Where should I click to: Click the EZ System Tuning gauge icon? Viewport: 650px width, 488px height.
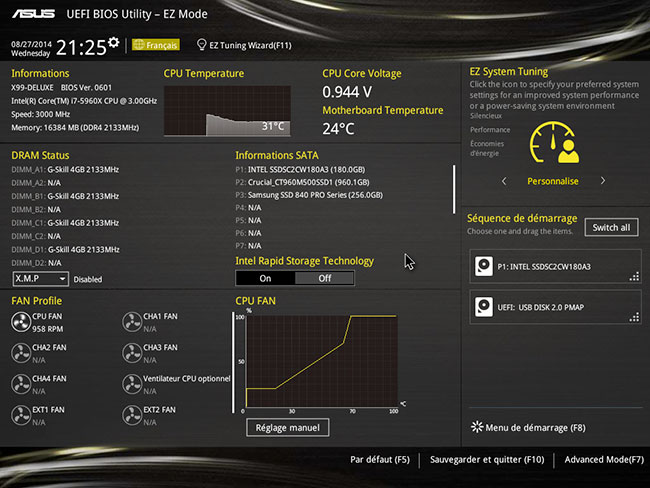click(x=553, y=146)
